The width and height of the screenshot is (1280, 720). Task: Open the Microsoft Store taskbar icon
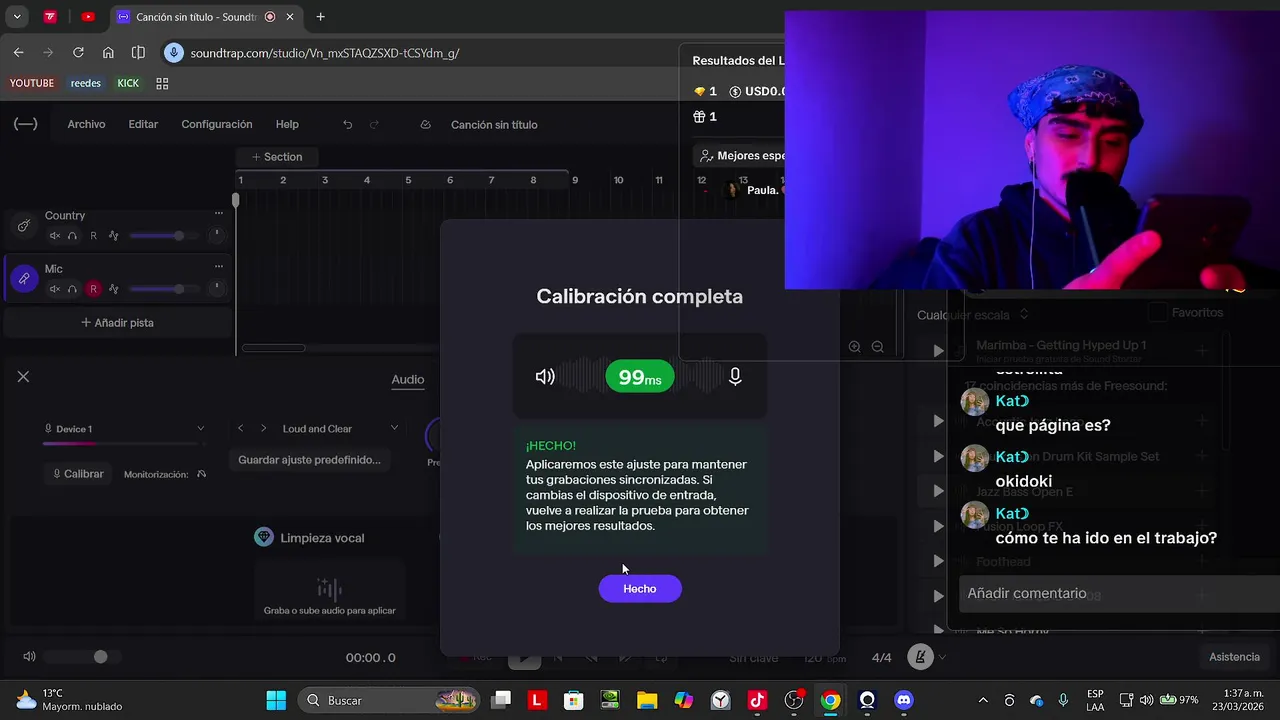[x=573, y=700]
